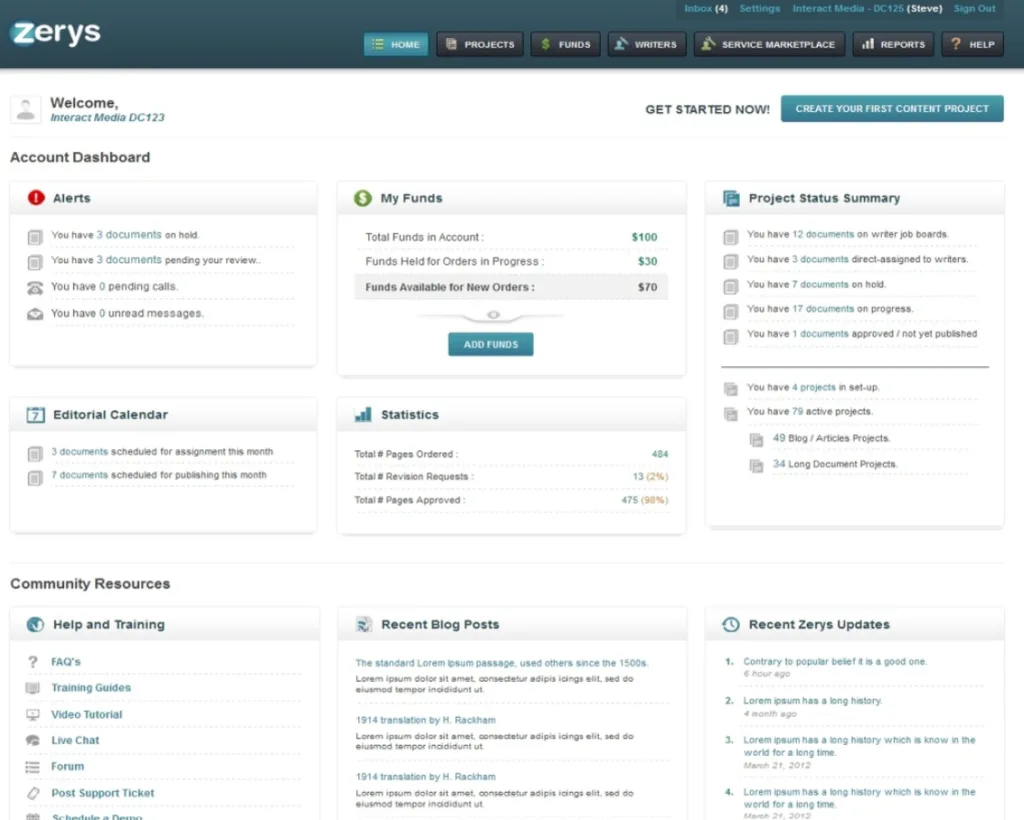Viewport: 1024px width, 820px height.
Task: Click the green My Funds dollar icon
Action: pos(362,198)
